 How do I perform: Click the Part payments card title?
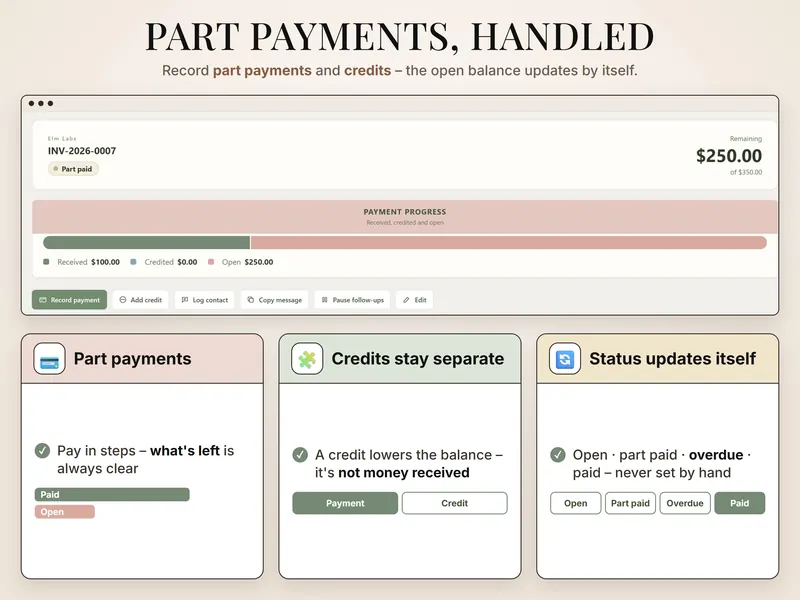(133, 359)
